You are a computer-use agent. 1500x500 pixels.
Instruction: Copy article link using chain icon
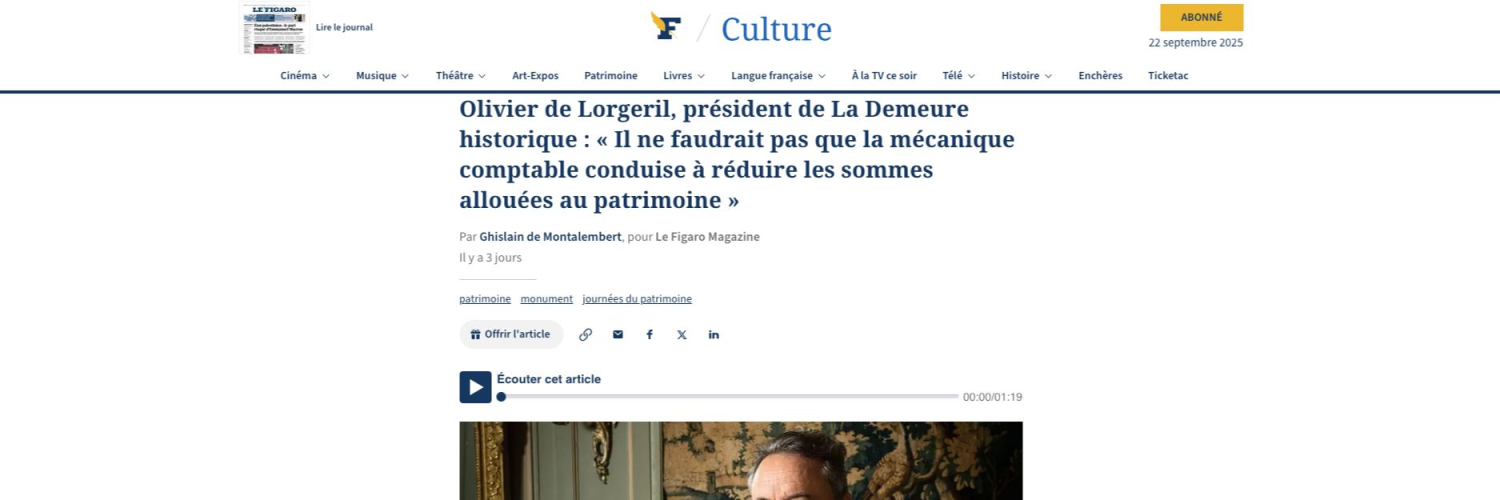coord(586,335)
